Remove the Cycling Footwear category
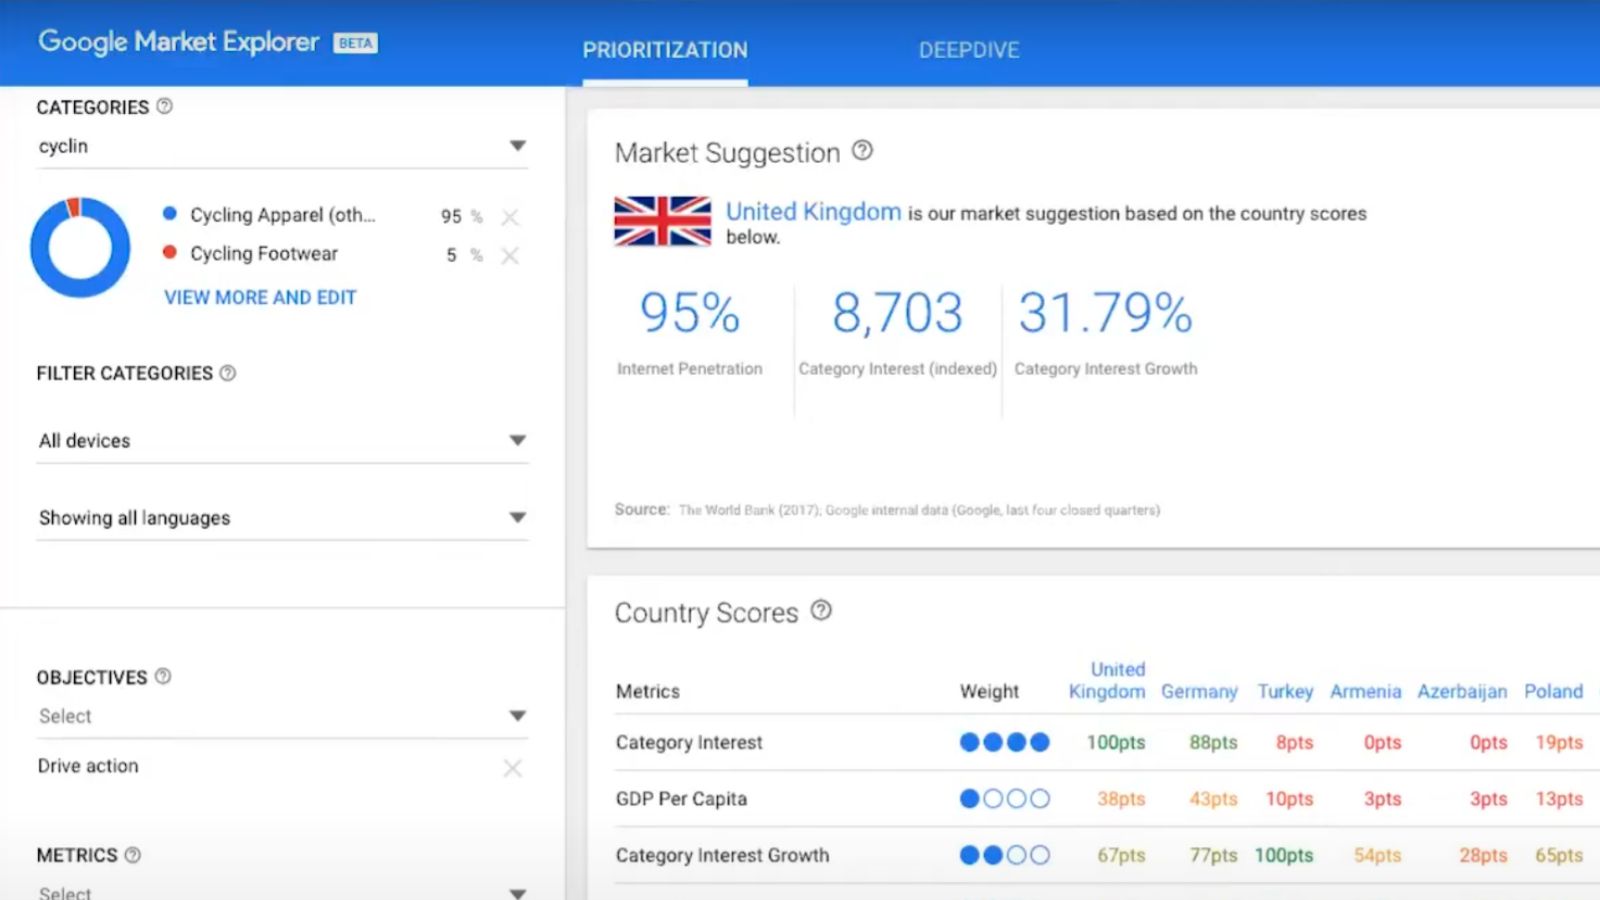Image resolution: width=1600 pixels, height=900 pixels. pyautogui.click(x=510, y=256)
